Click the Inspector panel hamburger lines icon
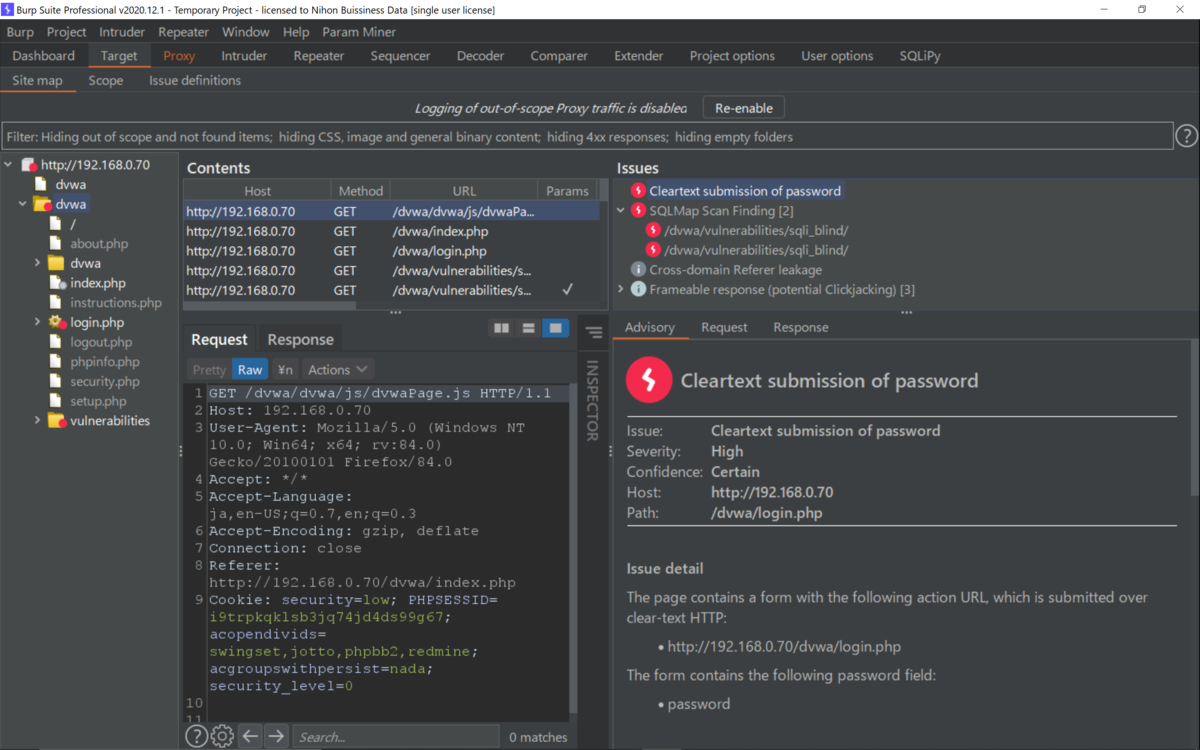1200x750 pixels. (x=594, y=332)
